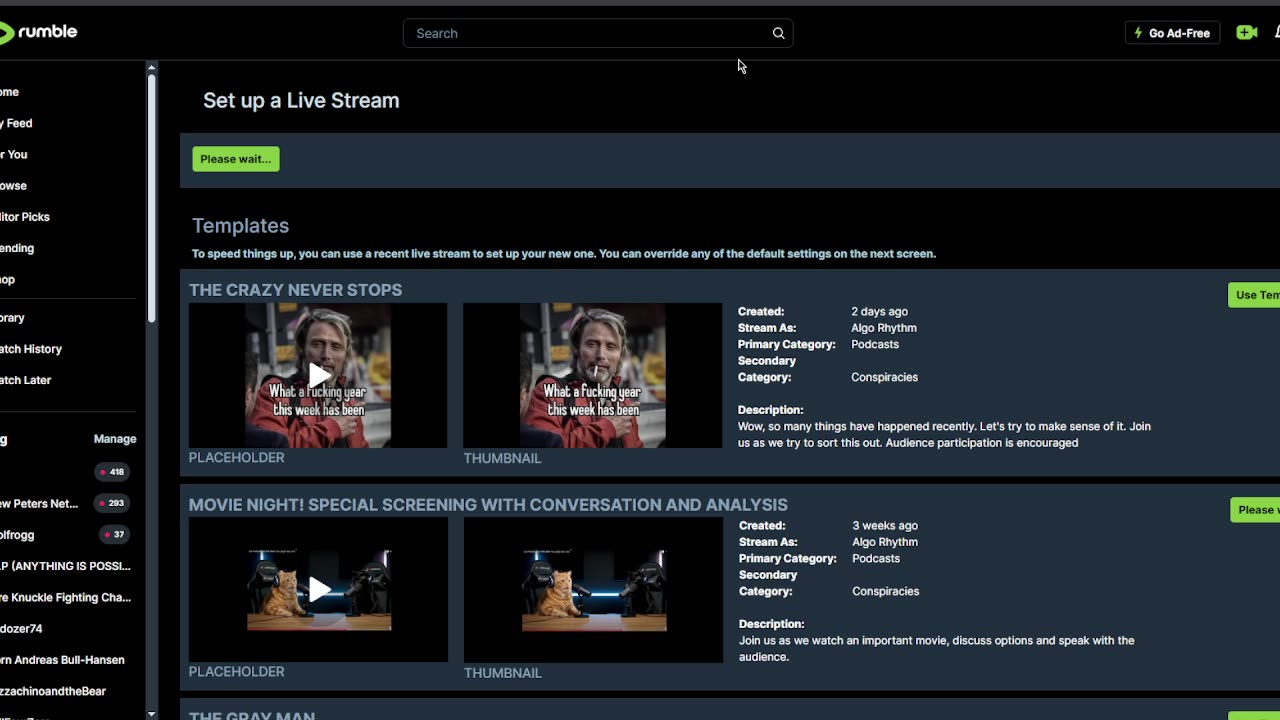
Task: Open Shop in the sidebar
Action: (x=8, y=279)
